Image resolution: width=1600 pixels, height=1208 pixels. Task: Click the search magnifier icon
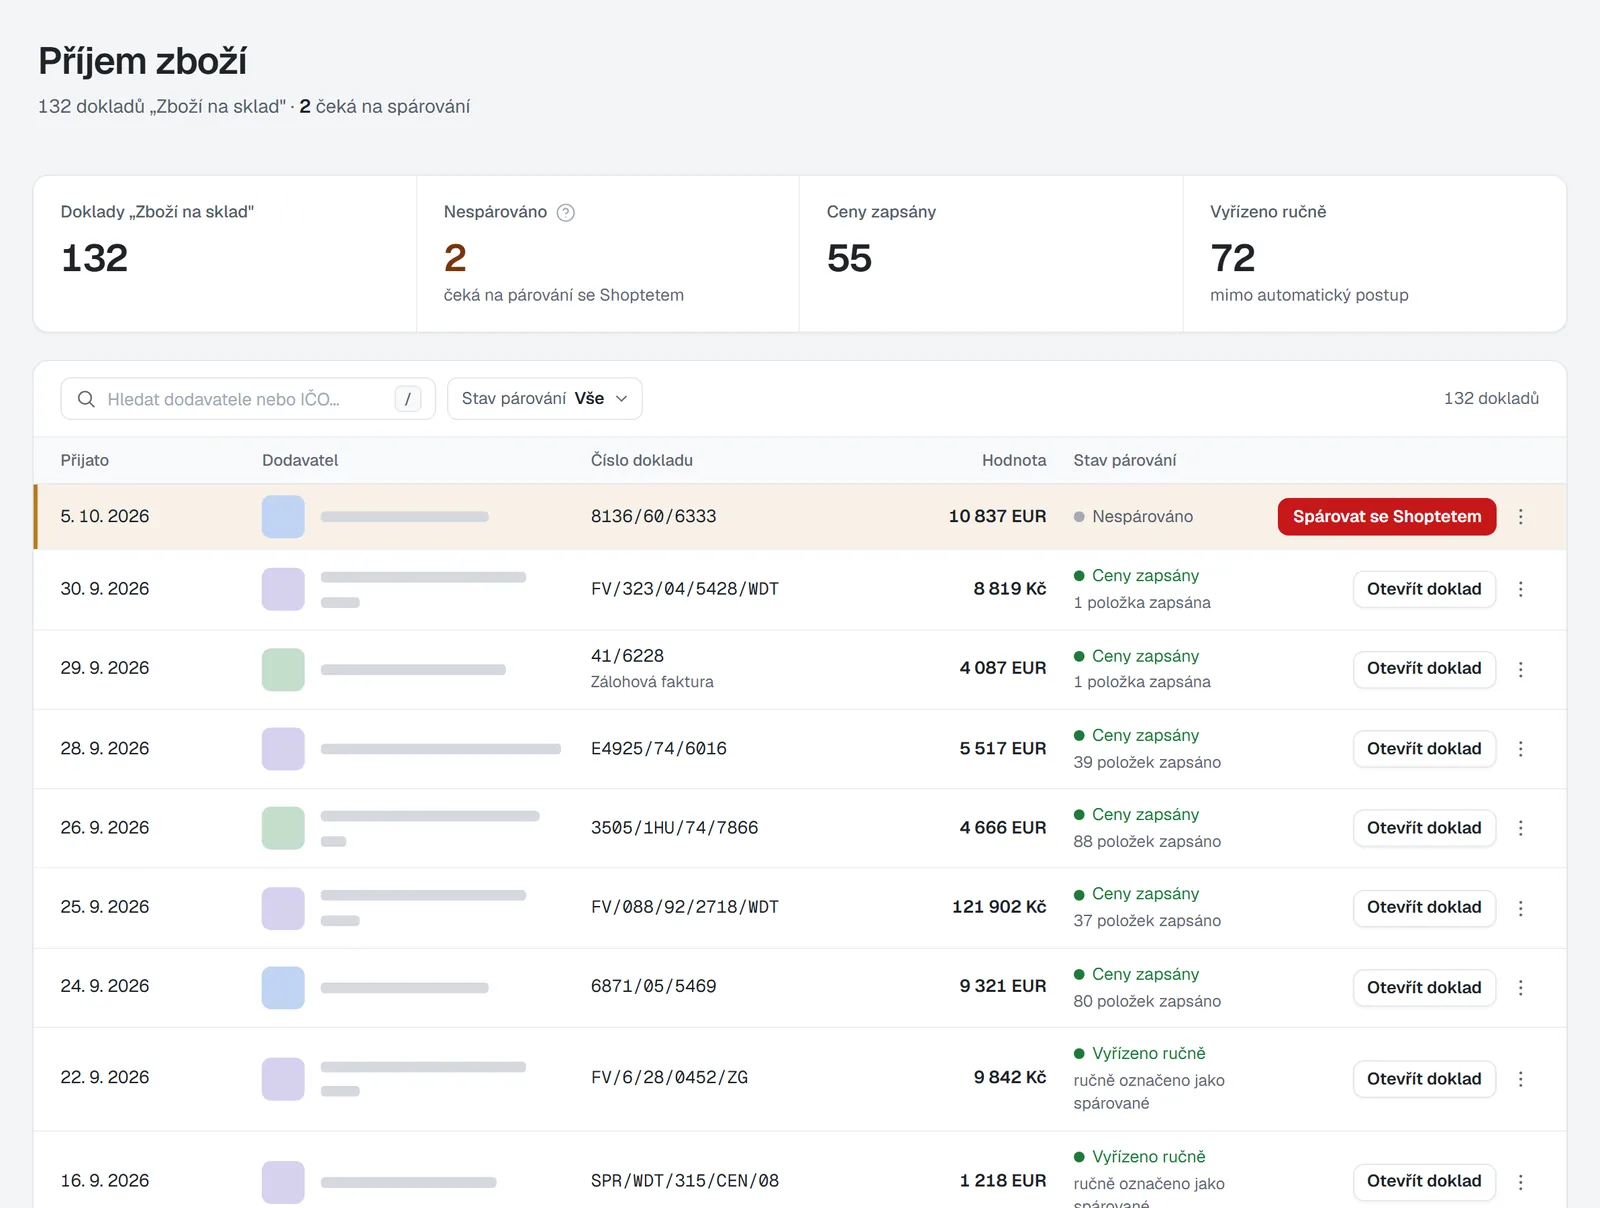(87, 399)
